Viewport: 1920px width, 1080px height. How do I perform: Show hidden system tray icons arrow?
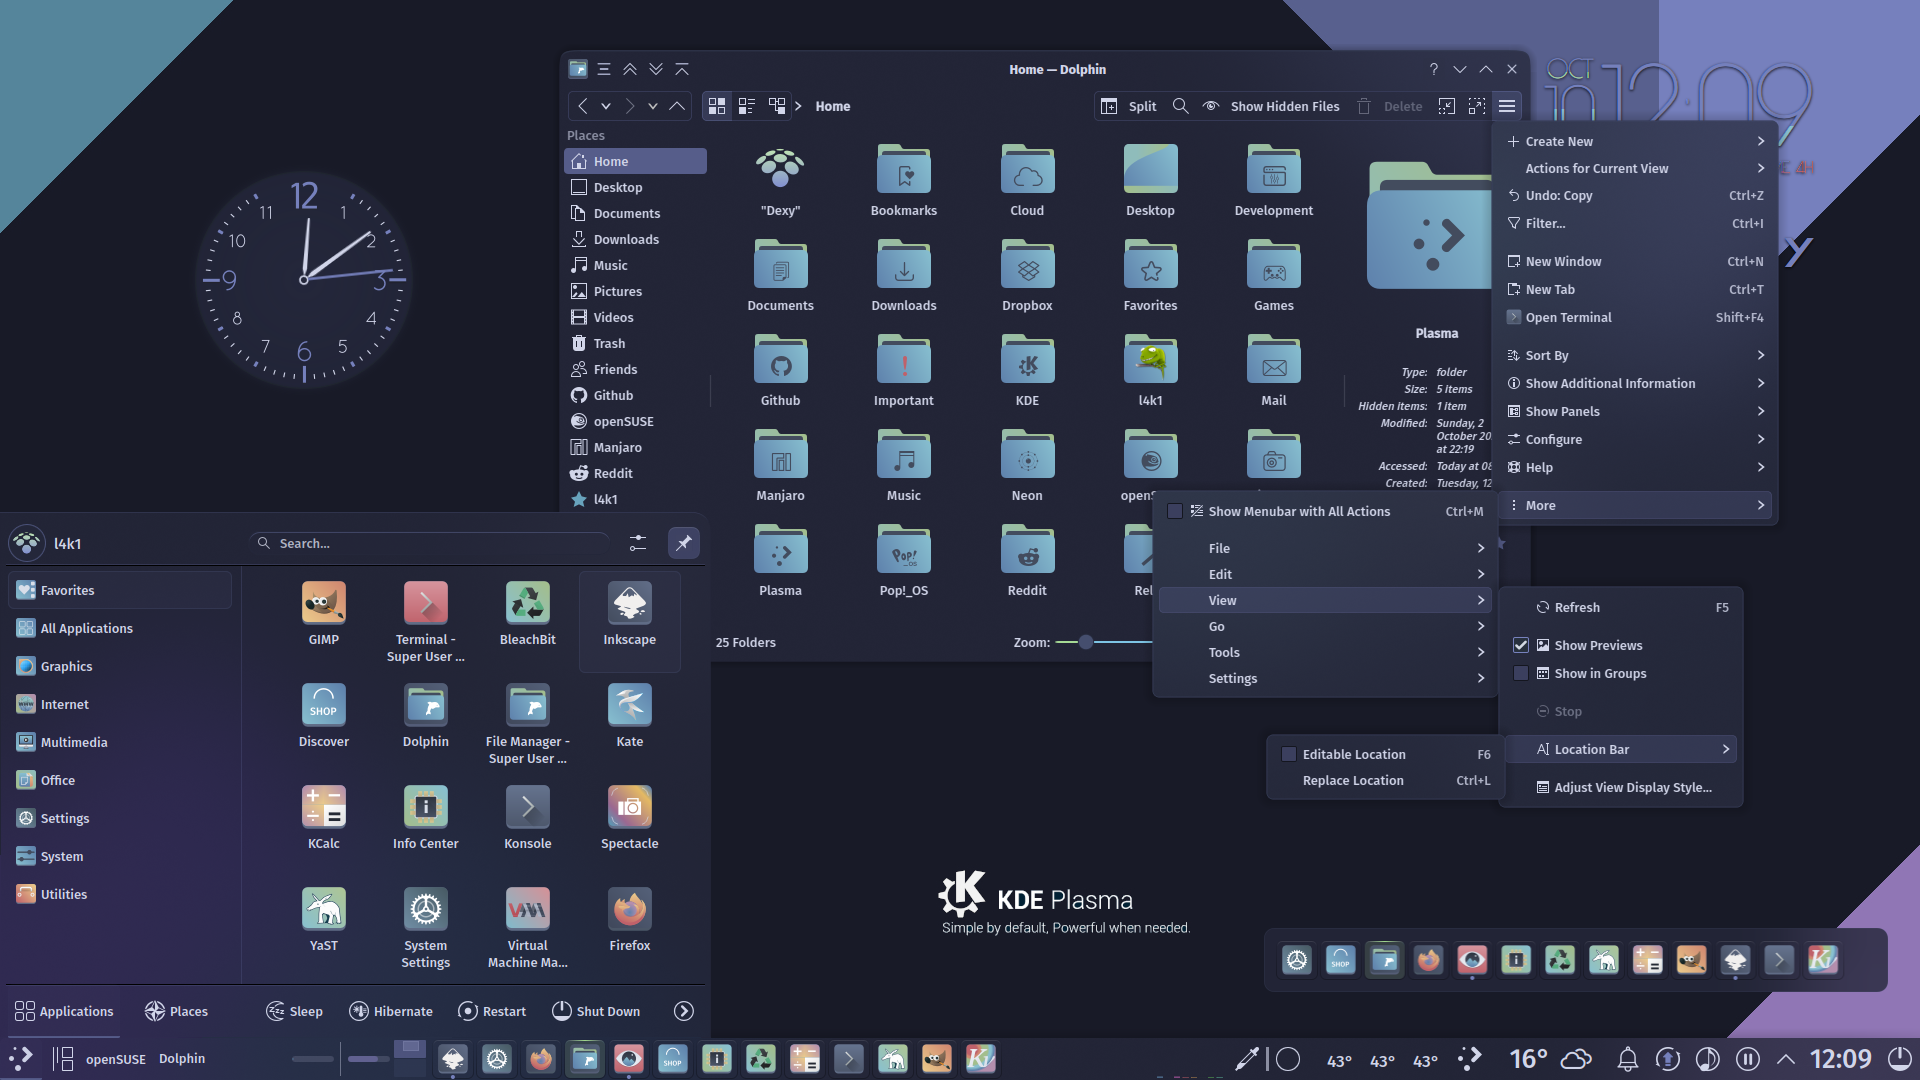coord(1786,1059)
